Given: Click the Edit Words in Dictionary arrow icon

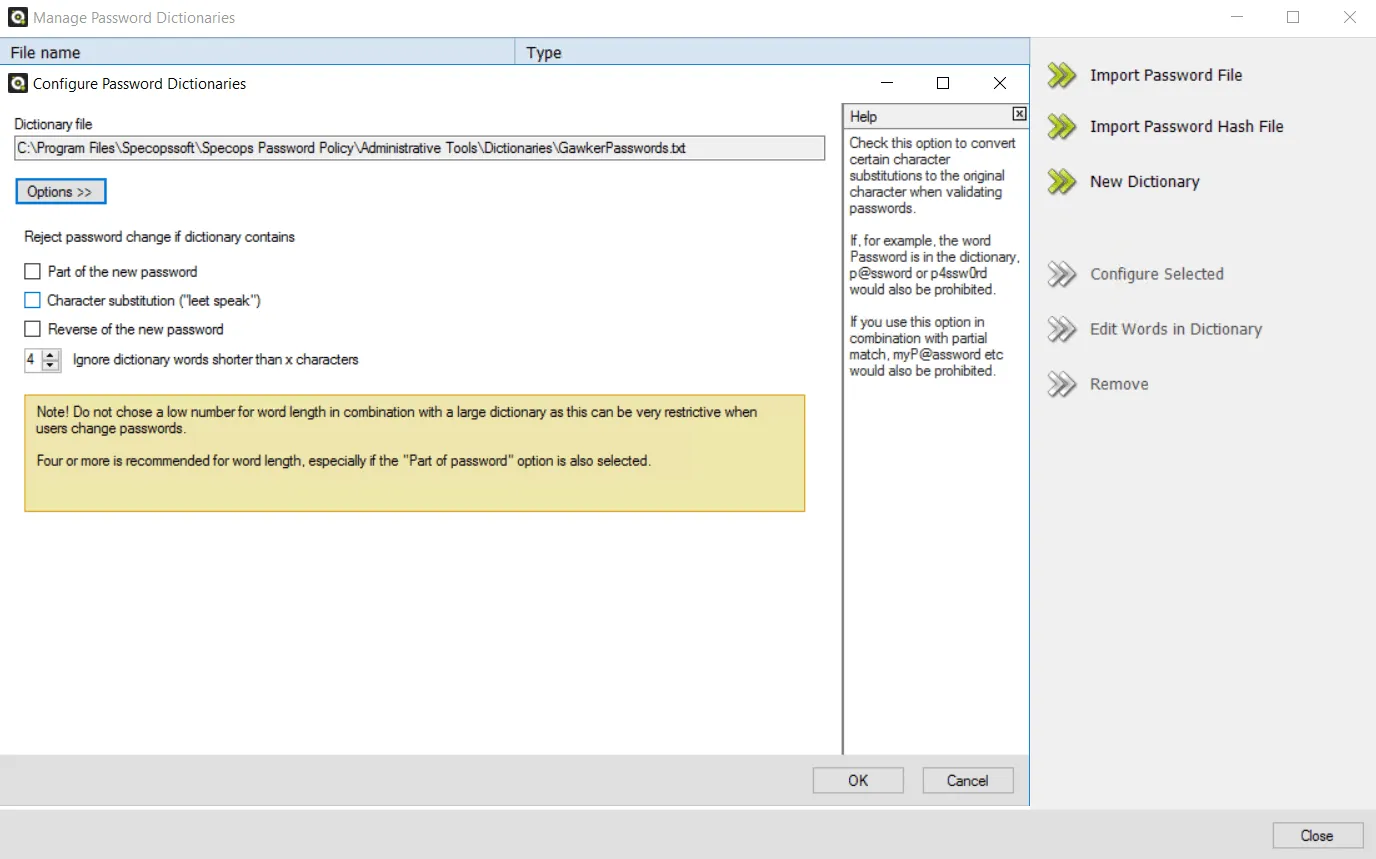Looking at the screenshot, I should (1061, 329).
